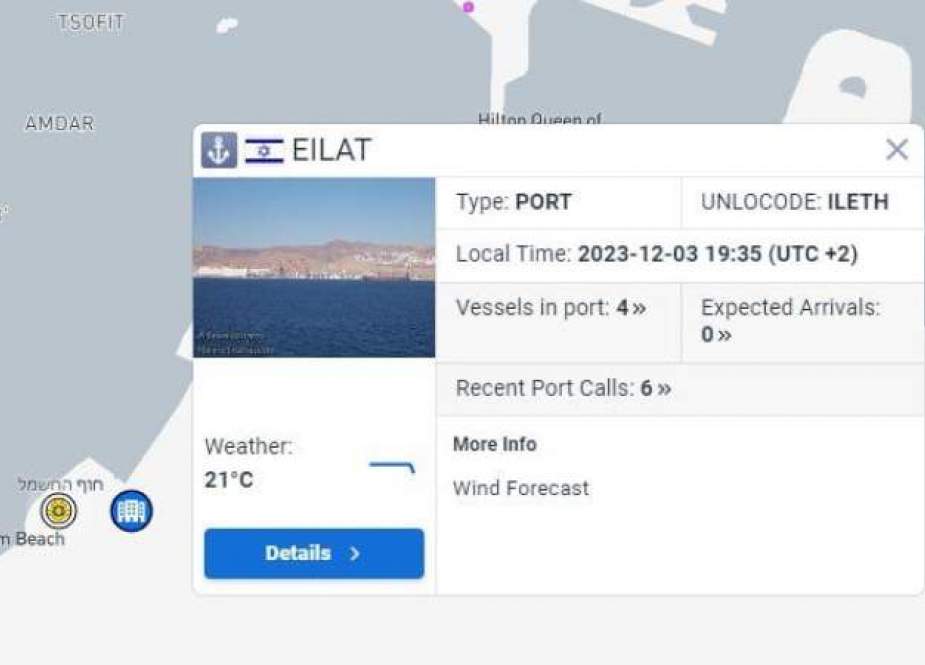Click the blue Details button
This screenshot has width=925, height=665.
click(x=314, y=553)
